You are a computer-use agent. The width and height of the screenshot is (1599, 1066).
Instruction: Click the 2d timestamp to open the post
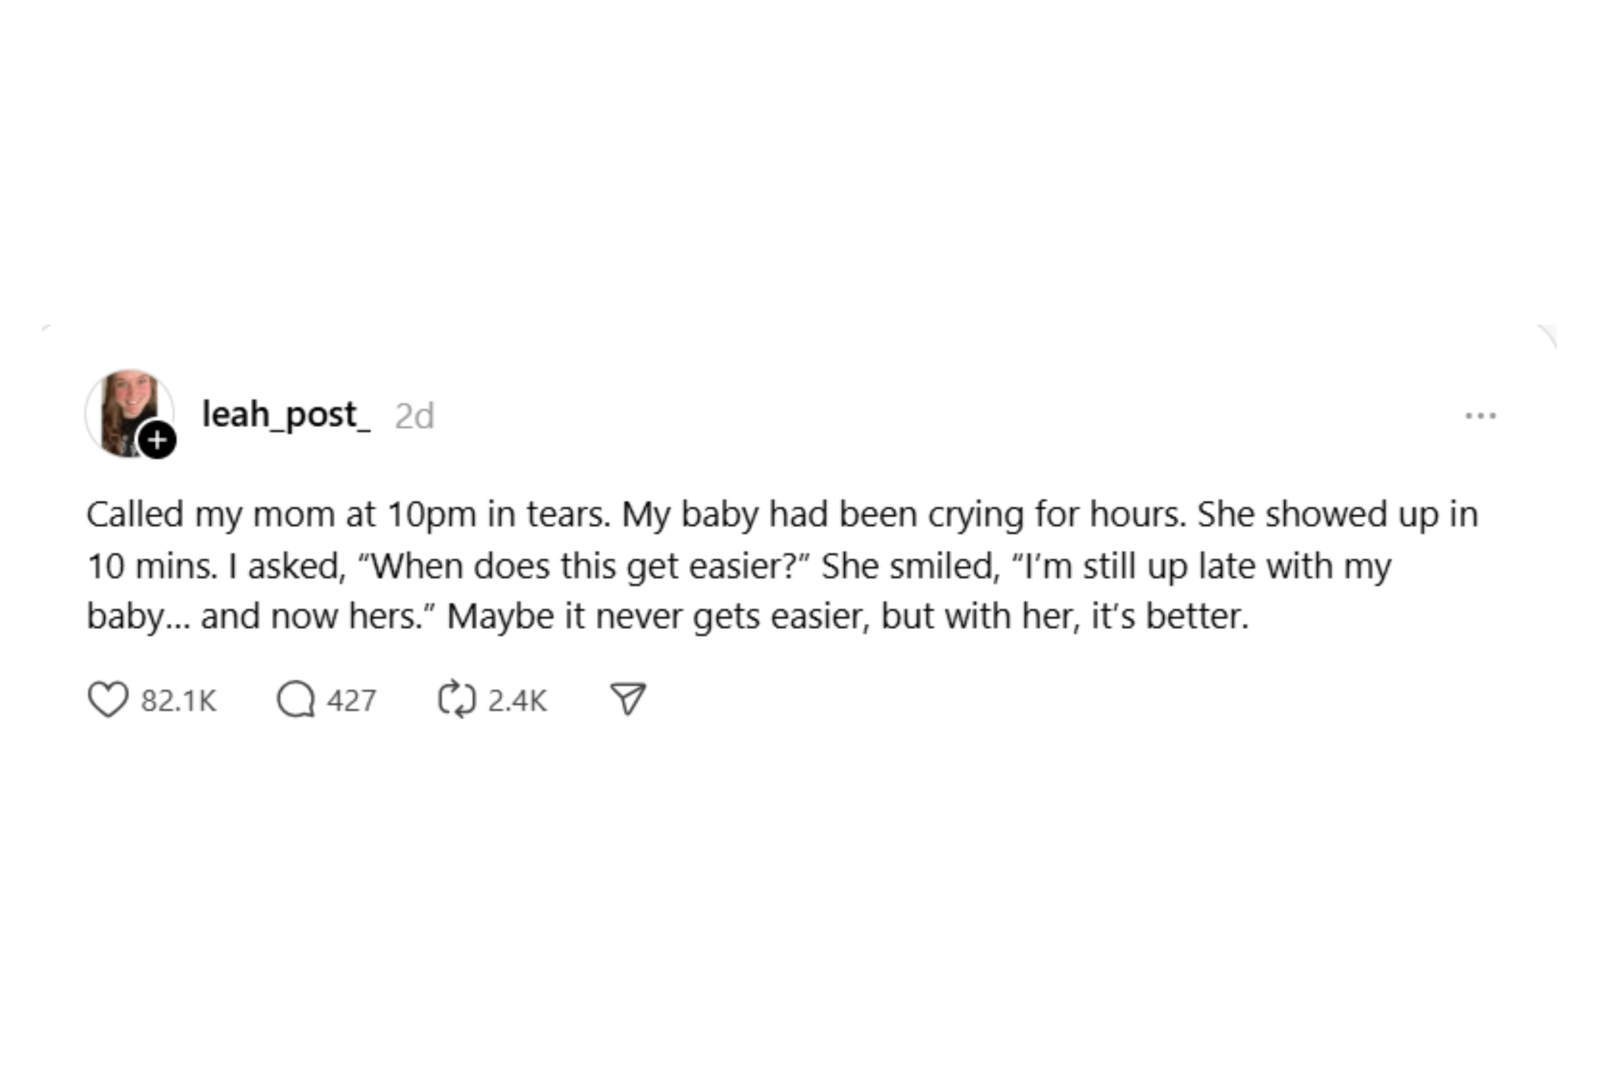pyautogui.click(x=415, y=415)
